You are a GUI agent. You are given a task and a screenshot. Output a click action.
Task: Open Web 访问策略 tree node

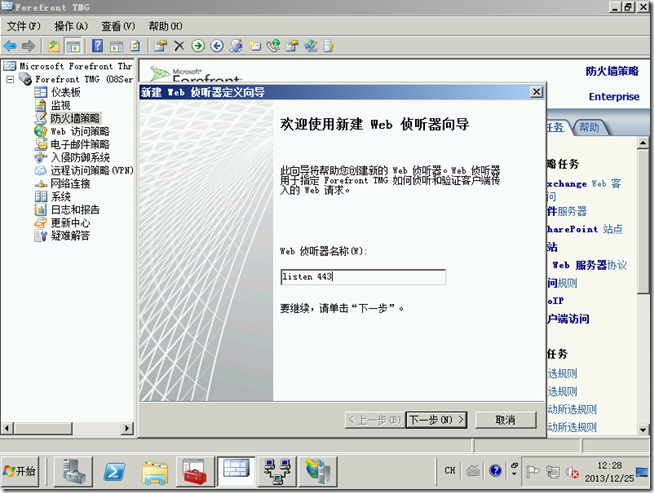(80, 131)
